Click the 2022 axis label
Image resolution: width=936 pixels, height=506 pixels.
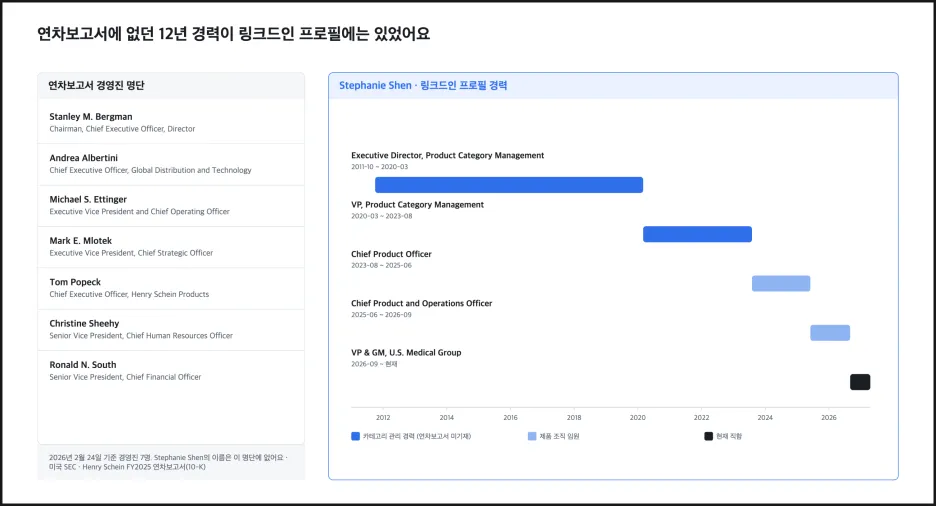click(701, 418)
